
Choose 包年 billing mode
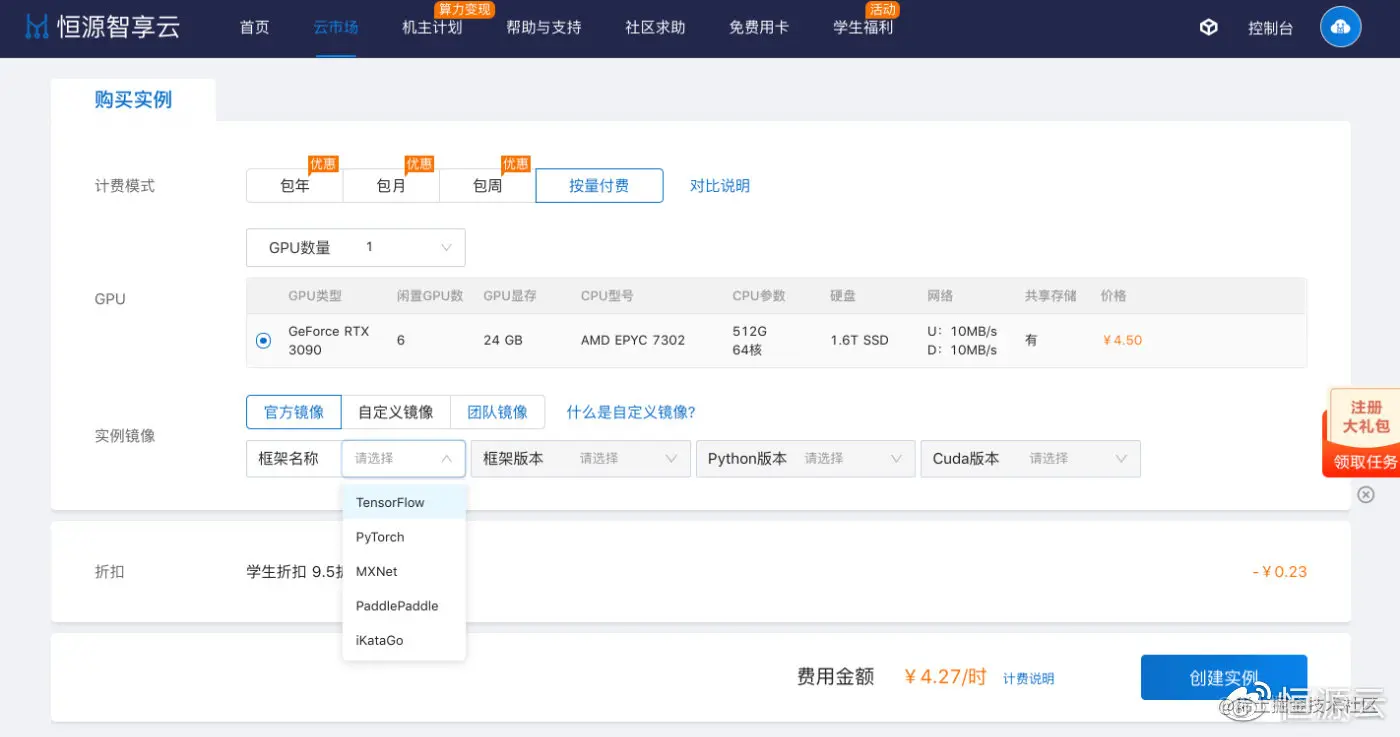pyautogui.click(x=295, y=186)
